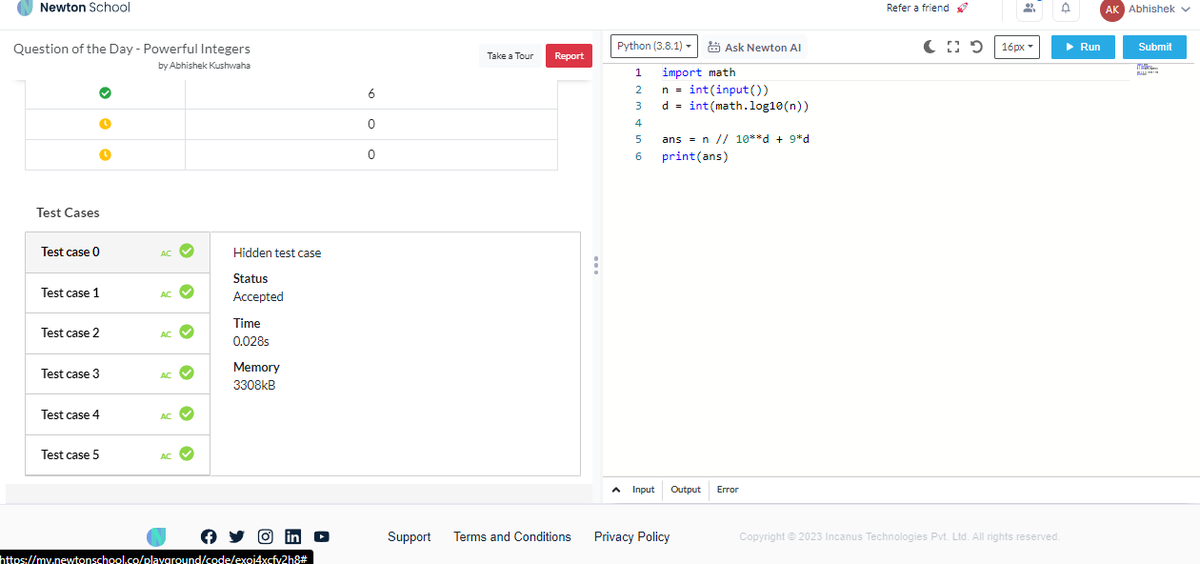
Task: Click the score cell showing 6
Action: tap(370, 94)
